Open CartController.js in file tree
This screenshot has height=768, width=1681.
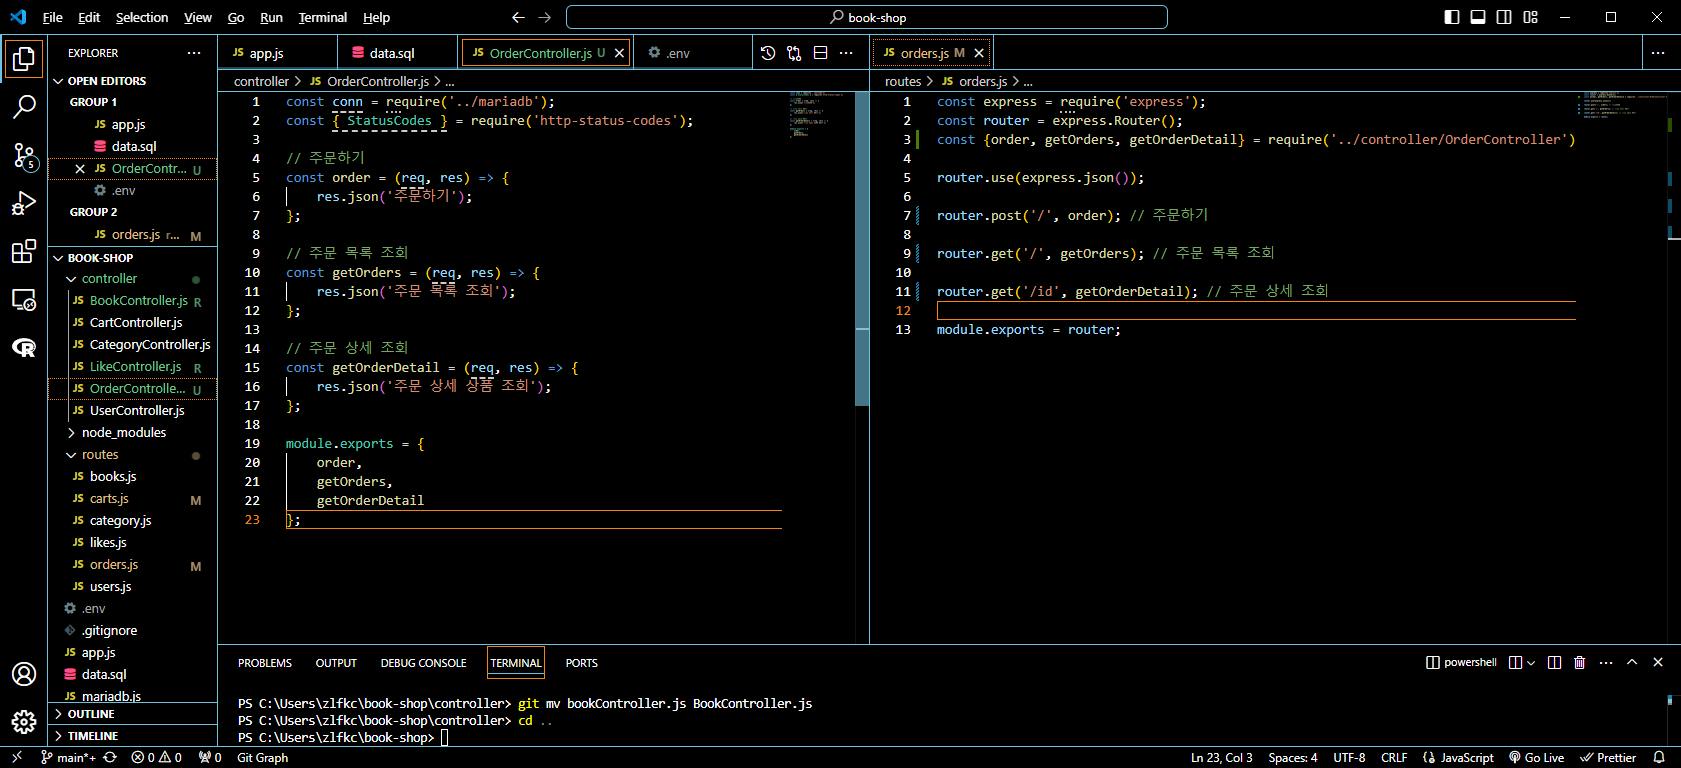click(x=136, y=323)
